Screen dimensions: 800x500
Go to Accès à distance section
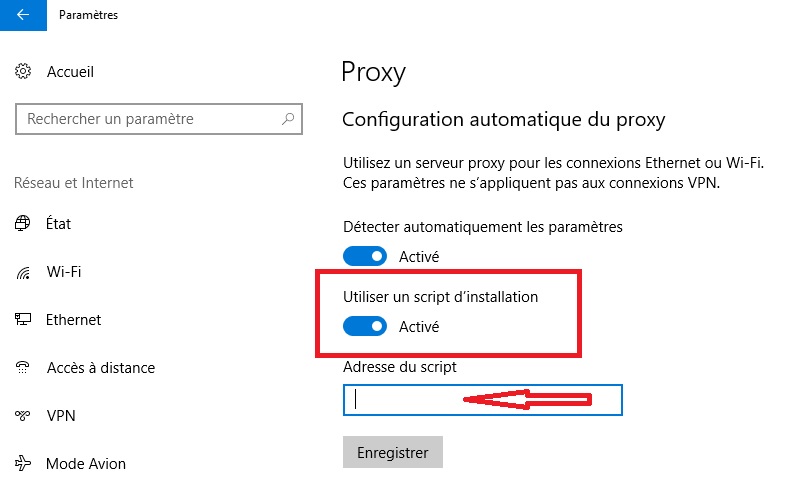click(101, 367)
